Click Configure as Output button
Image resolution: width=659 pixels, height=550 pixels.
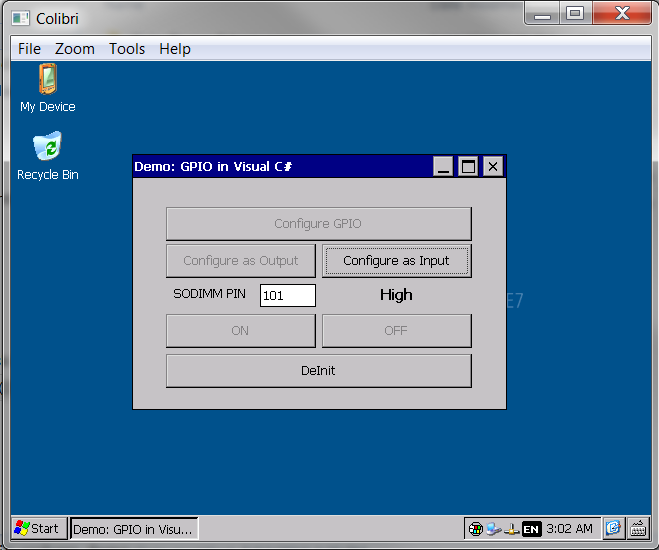coord(240,261)
